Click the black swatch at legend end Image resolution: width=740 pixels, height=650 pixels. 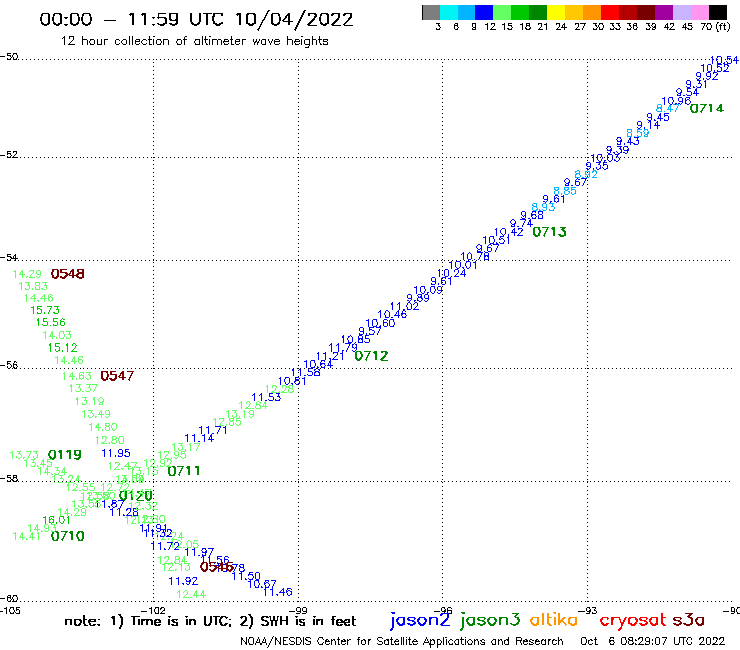pyautogui.click(x=717, y=12)
